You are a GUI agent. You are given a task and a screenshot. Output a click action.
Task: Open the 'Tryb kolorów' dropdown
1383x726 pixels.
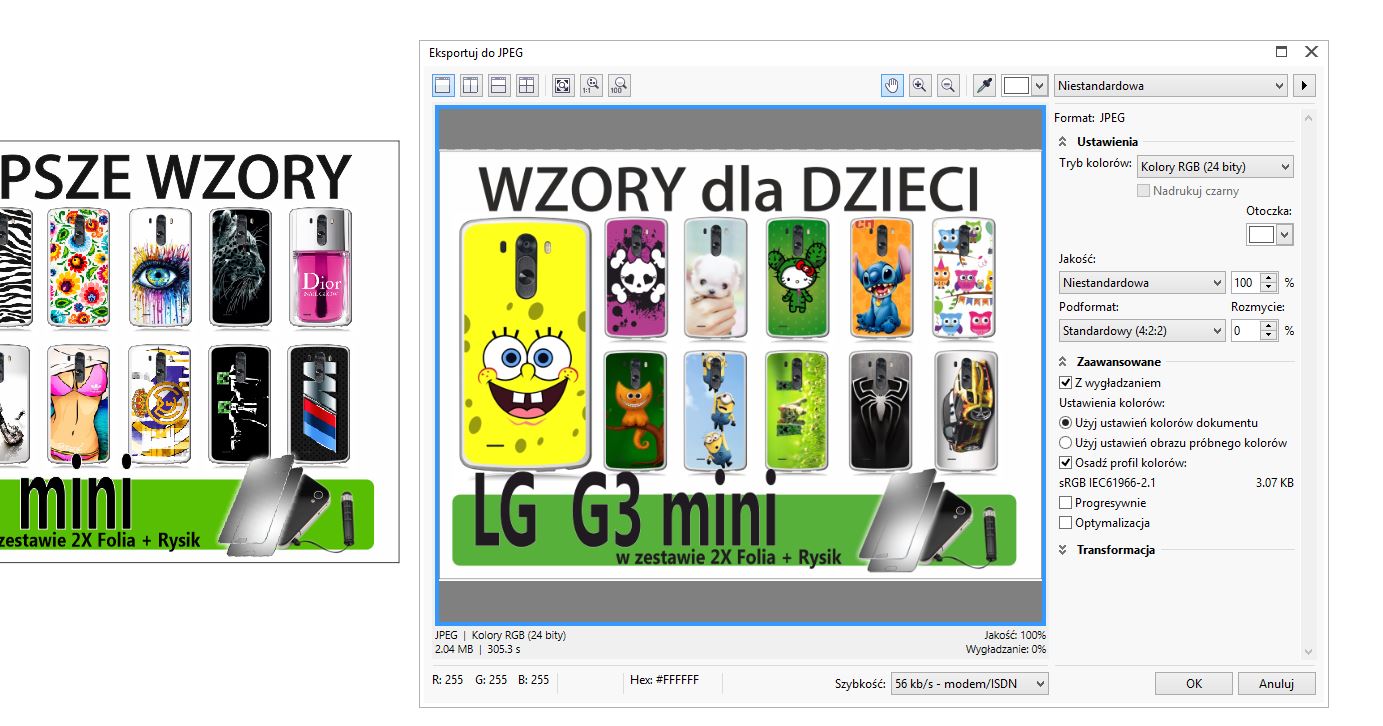[1215, 167]
